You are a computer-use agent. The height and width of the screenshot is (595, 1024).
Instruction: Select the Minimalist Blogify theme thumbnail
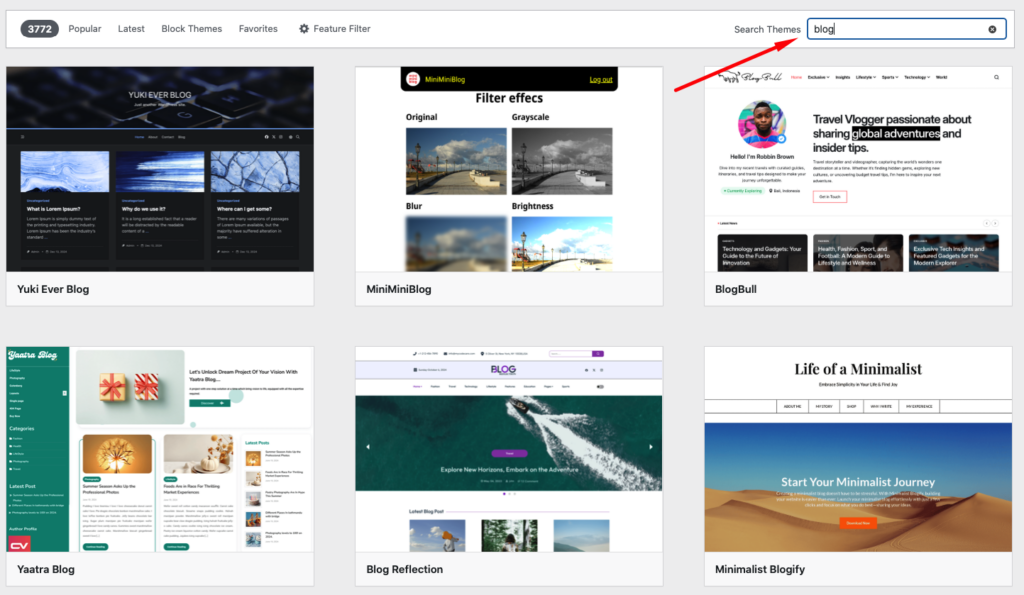tap(858, 449)
